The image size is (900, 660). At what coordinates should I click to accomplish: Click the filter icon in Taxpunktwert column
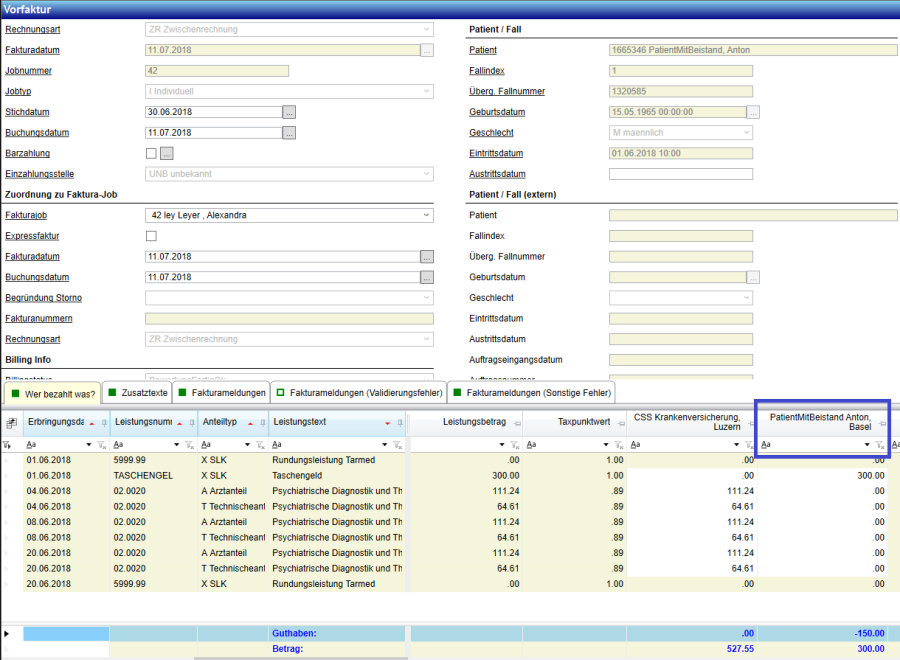[x=617, y=445]
